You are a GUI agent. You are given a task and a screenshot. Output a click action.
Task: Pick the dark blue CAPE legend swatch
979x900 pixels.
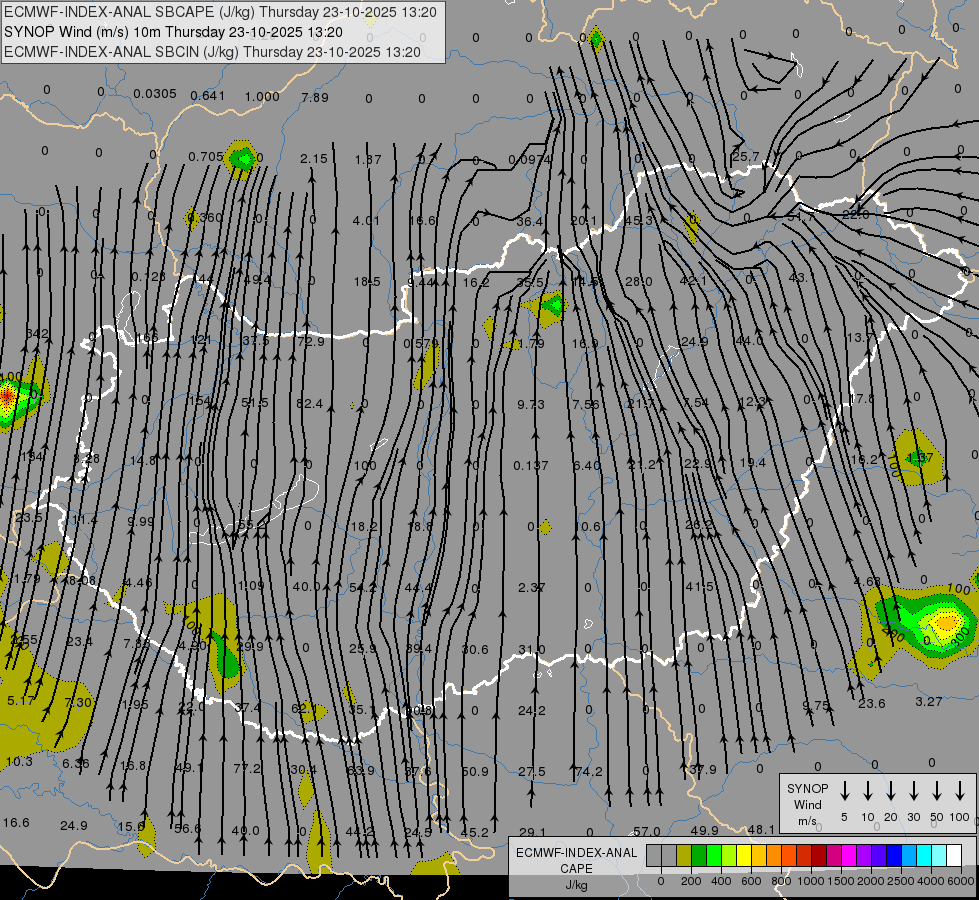(894, 855)
